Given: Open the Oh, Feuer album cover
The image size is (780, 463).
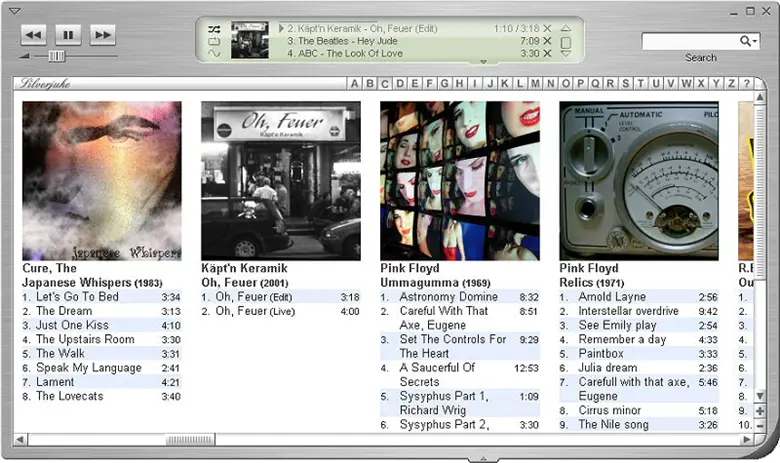Looking at the screenshot, I should [281, 181].
